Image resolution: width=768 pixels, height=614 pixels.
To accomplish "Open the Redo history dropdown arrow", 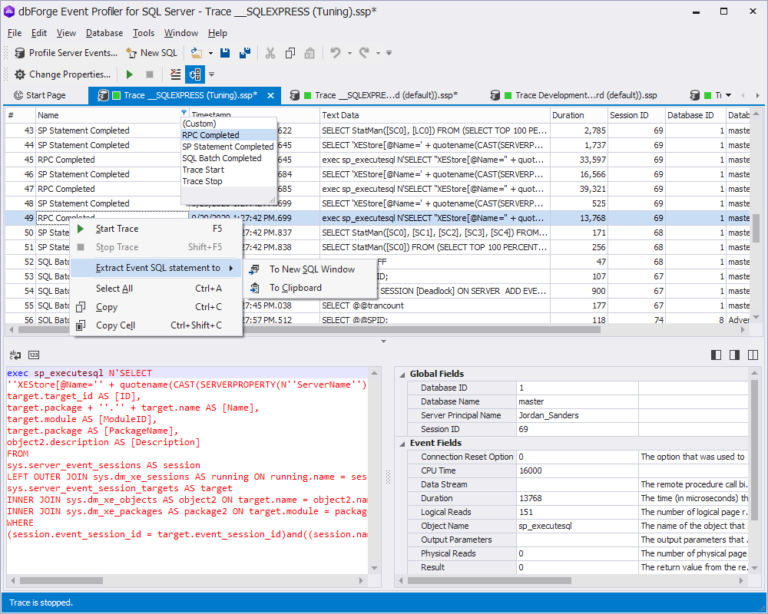I will [x=378, y=53].
